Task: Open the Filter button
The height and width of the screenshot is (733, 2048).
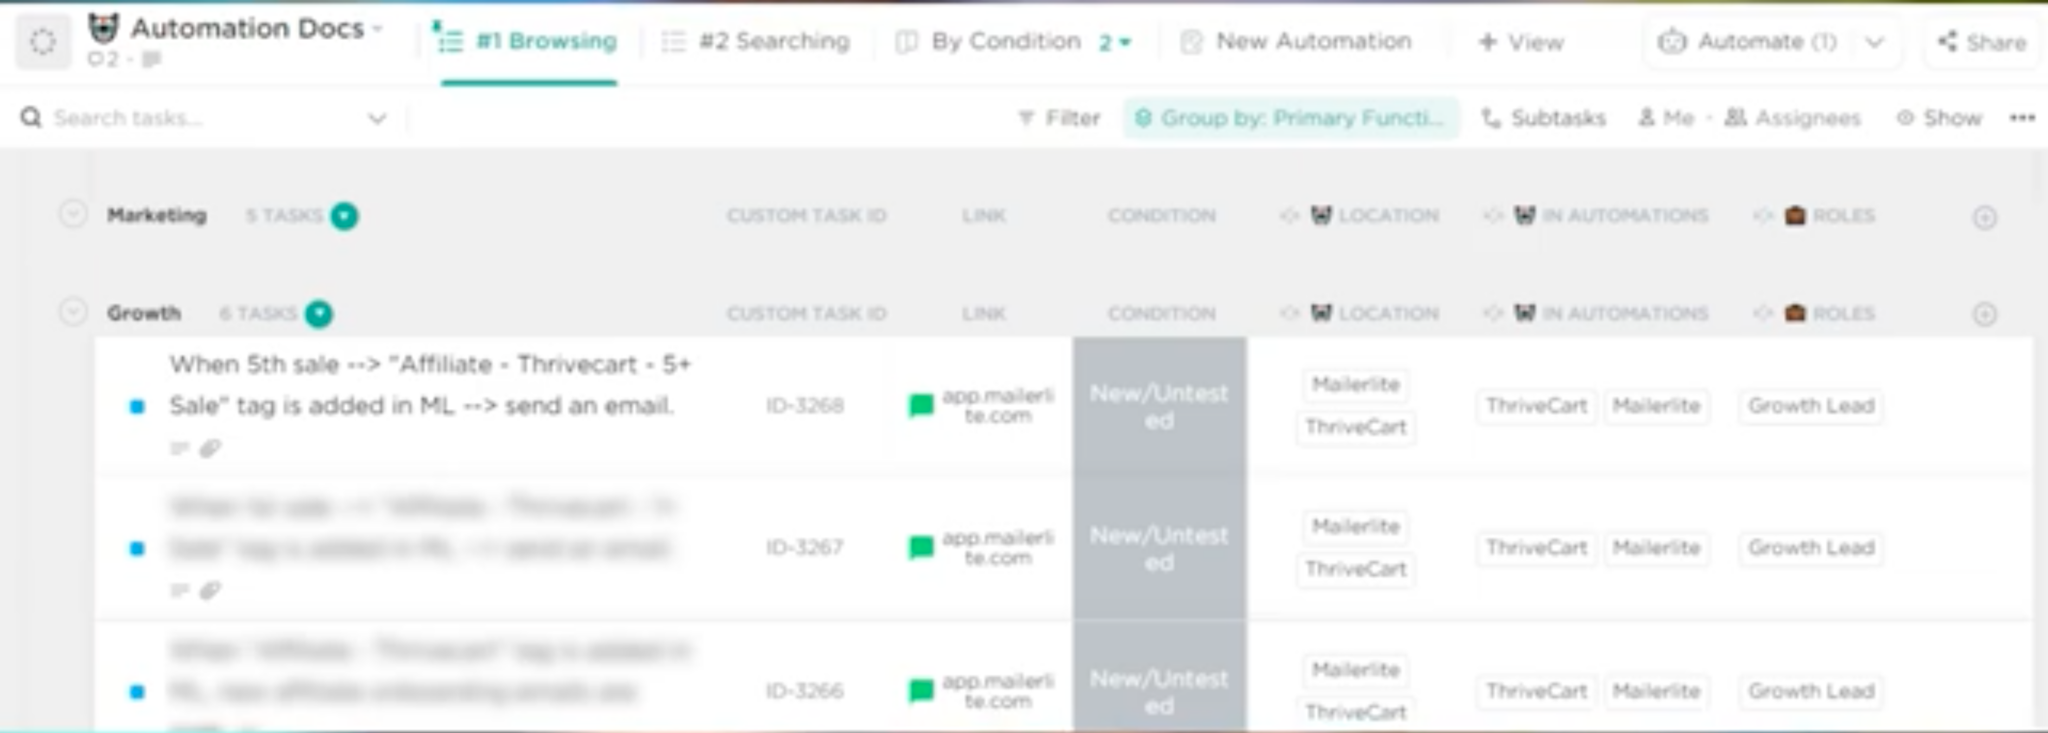Action: [x=1059, y=118]
